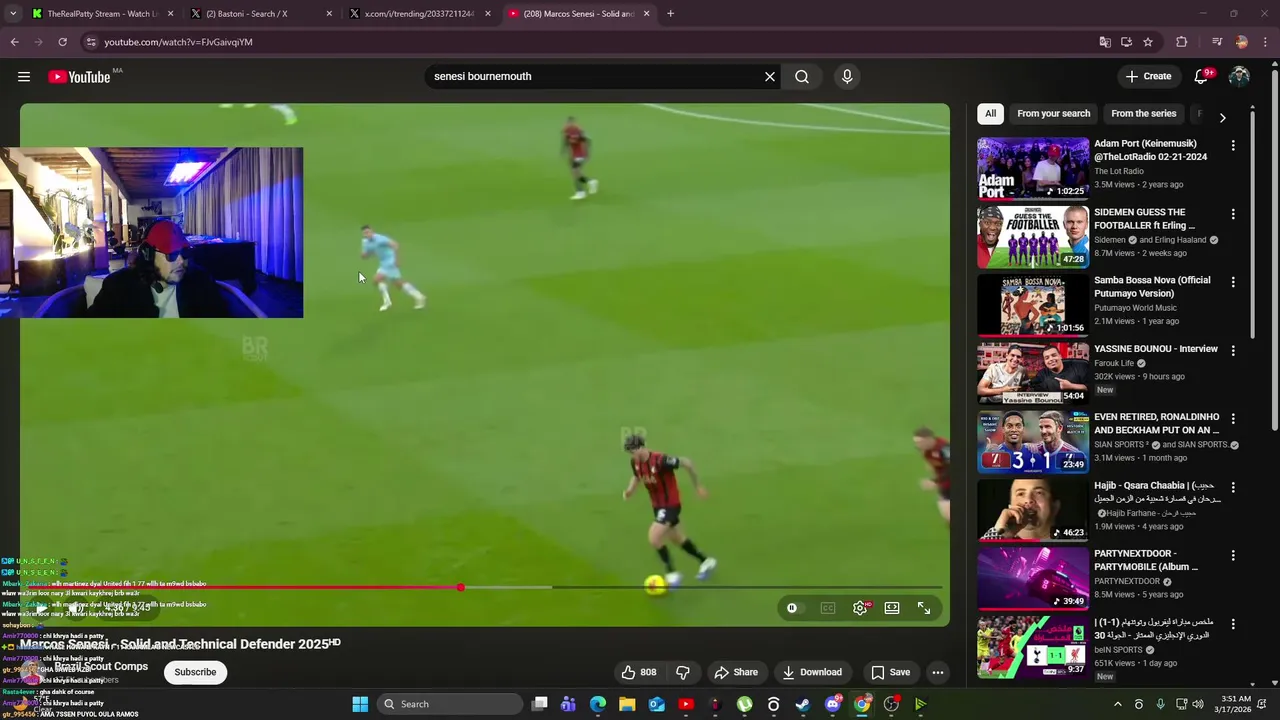Open more actions ellipsis below video

[x=938, y=672]
